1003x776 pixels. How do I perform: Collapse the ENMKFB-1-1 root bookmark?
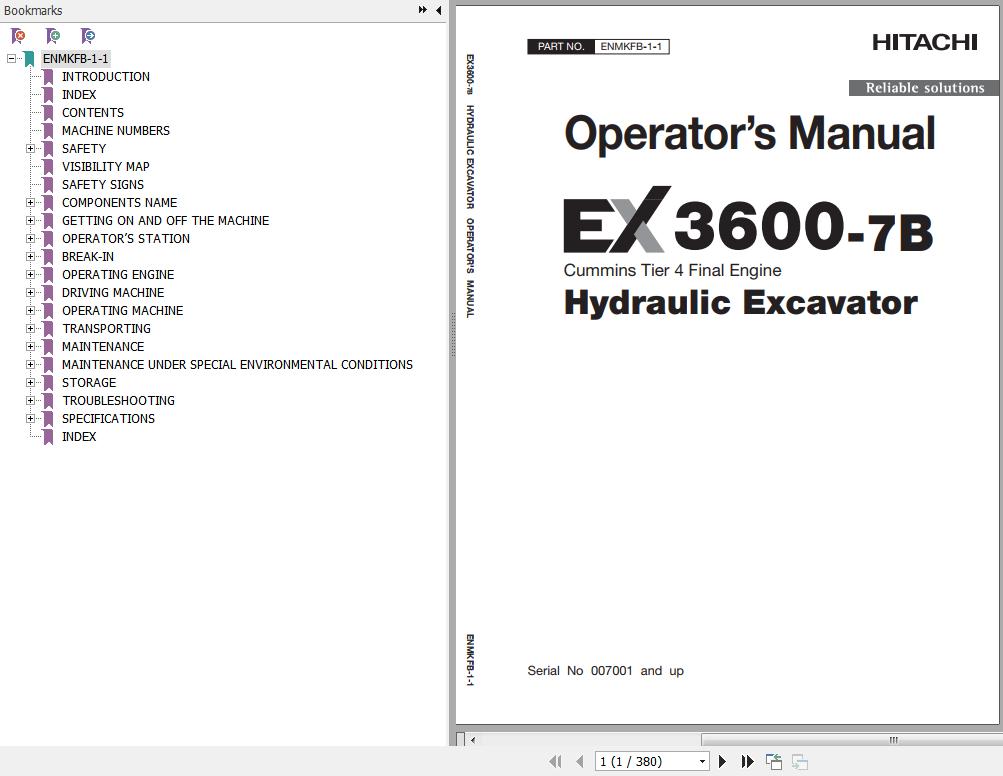click(x=11, y=58)
